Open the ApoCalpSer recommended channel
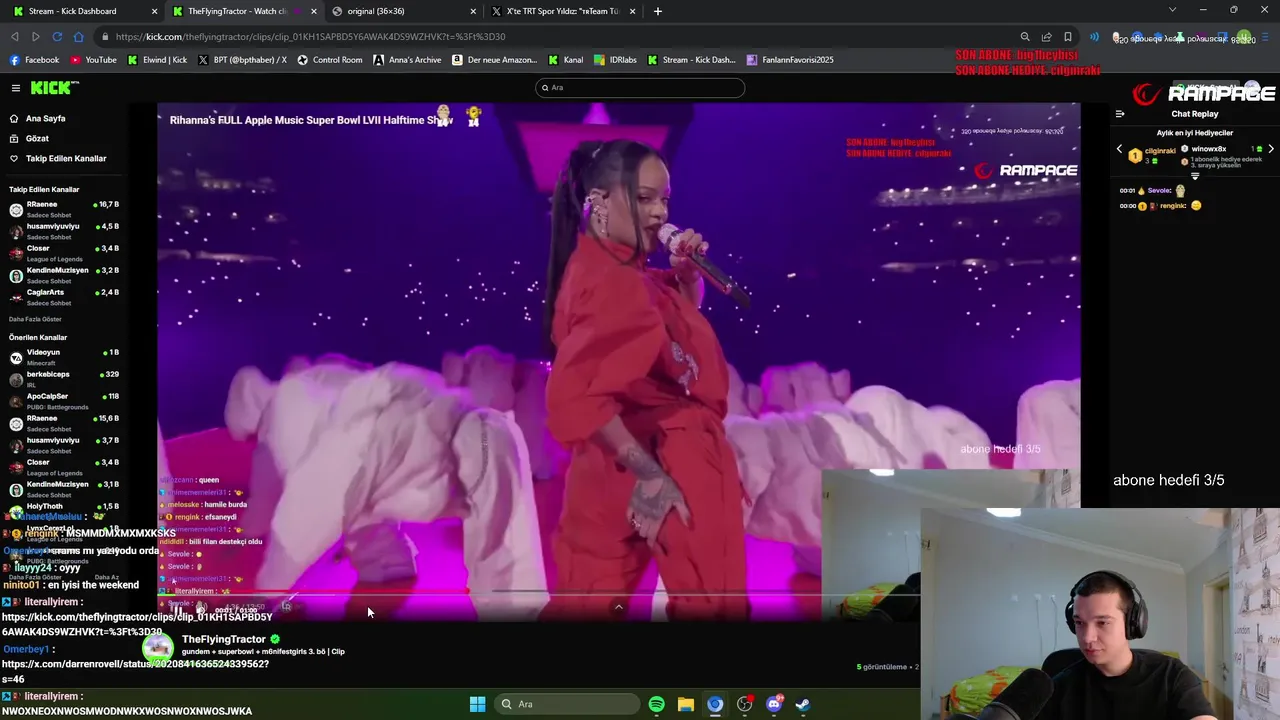This screenshot has height=720, width=1280. pos(64,400)
